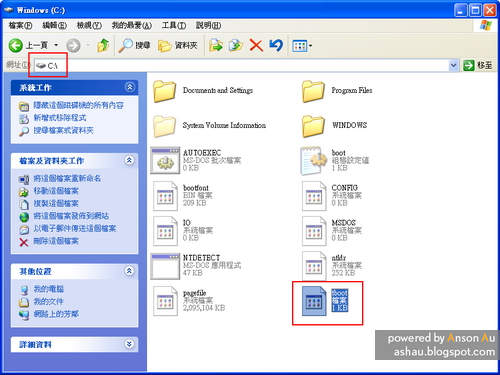Screen dimensions: 500x375
Task: Collapse the System Tasks panel chevron
Action: pyautogui.click(x=130, y=87)
